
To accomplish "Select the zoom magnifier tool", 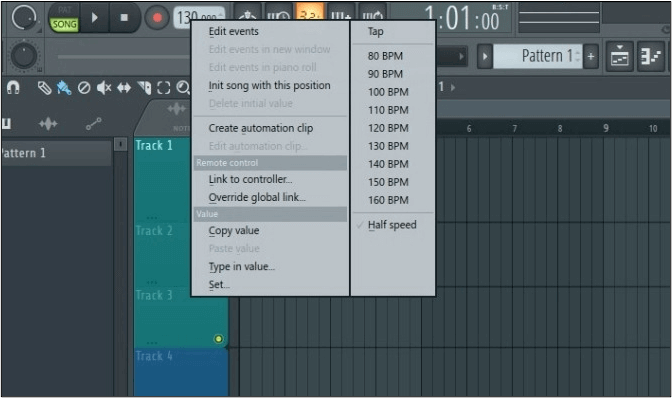I will click(x=183, y=88).
